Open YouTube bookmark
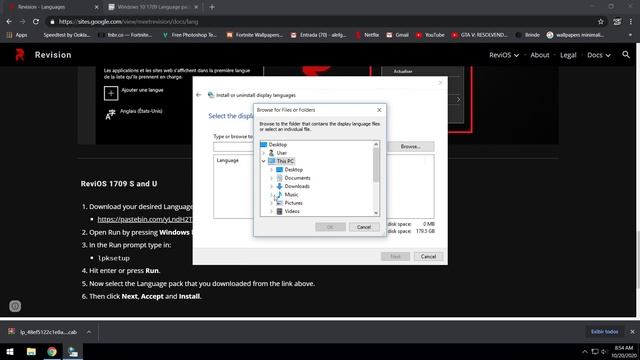Screen dimensions: 640x360 [430, 35]
